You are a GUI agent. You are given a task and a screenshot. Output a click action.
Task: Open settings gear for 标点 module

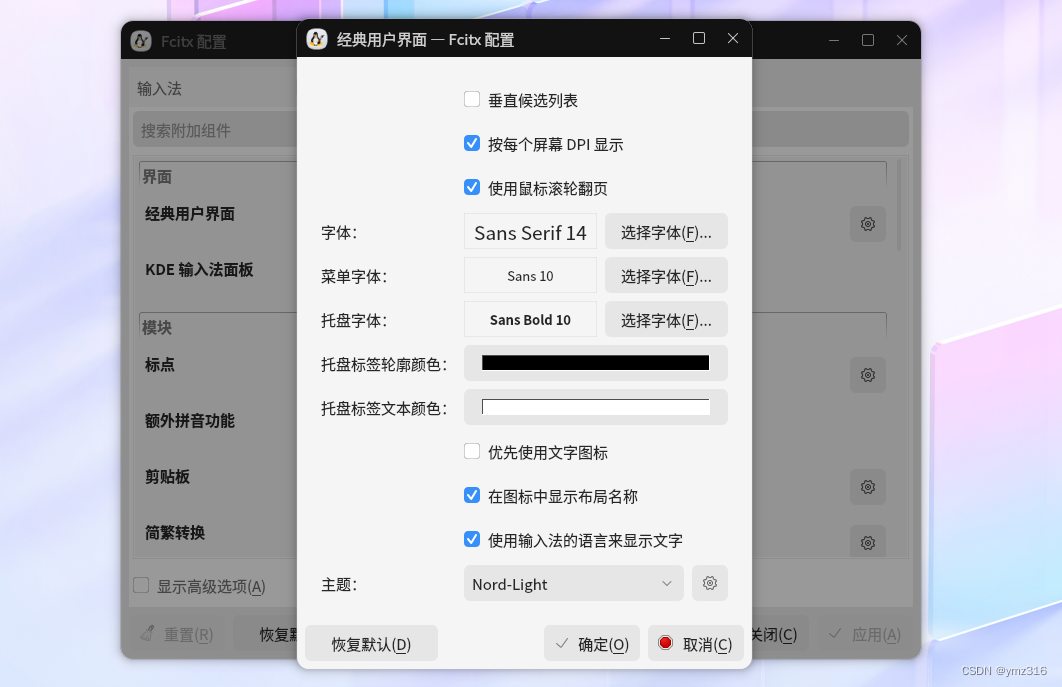coord(868,375)
